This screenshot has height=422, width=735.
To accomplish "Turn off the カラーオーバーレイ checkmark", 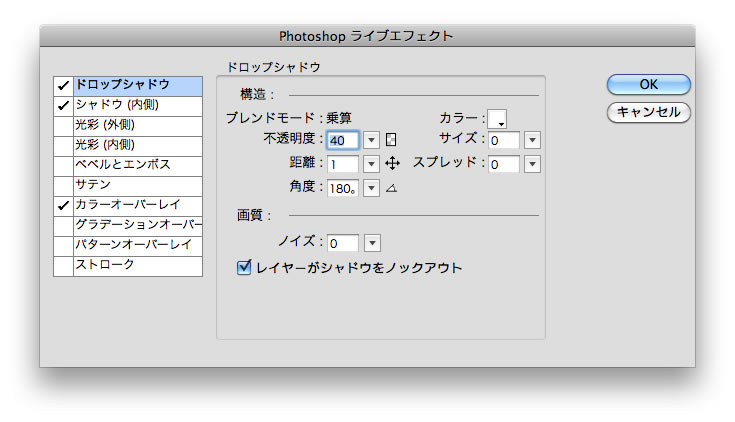I will pos(63,205).
